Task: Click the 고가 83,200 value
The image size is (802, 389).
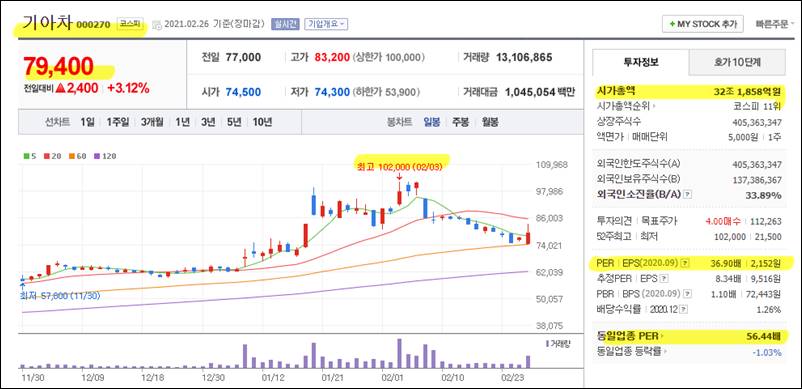Action: (331, 57)
